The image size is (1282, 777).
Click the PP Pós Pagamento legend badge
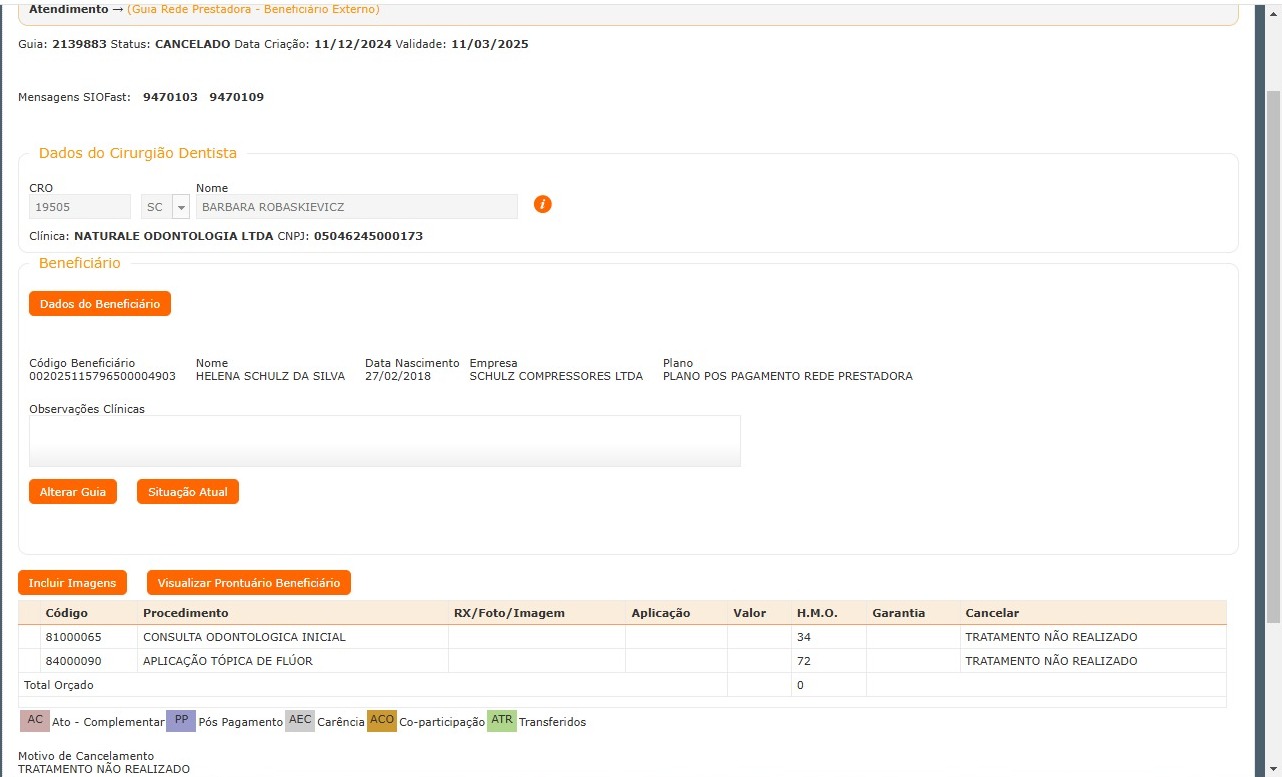tap(181, 721)
